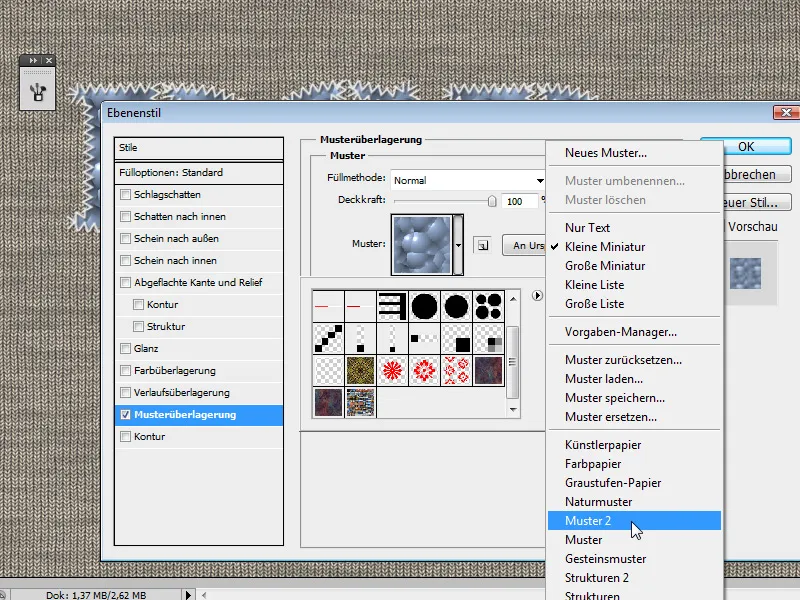Enable Abgeflachte Kante und Relief
Viewport: 800px width, 600px height.
[x=125, y=282]
